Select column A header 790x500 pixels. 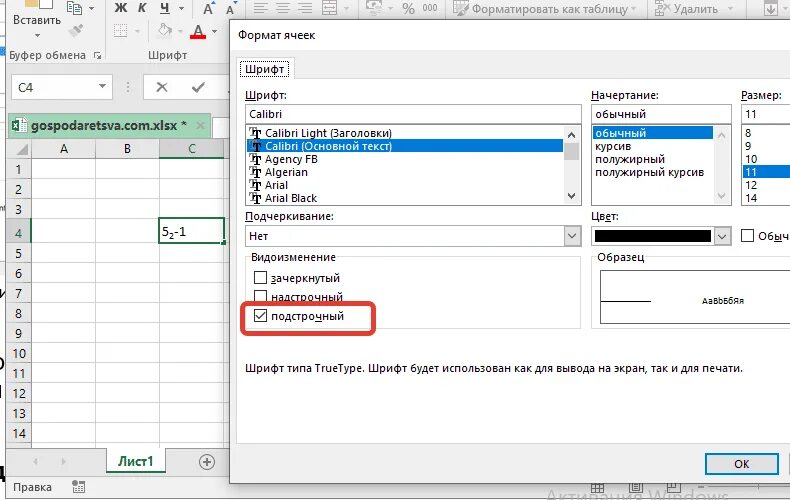[63, 149]
